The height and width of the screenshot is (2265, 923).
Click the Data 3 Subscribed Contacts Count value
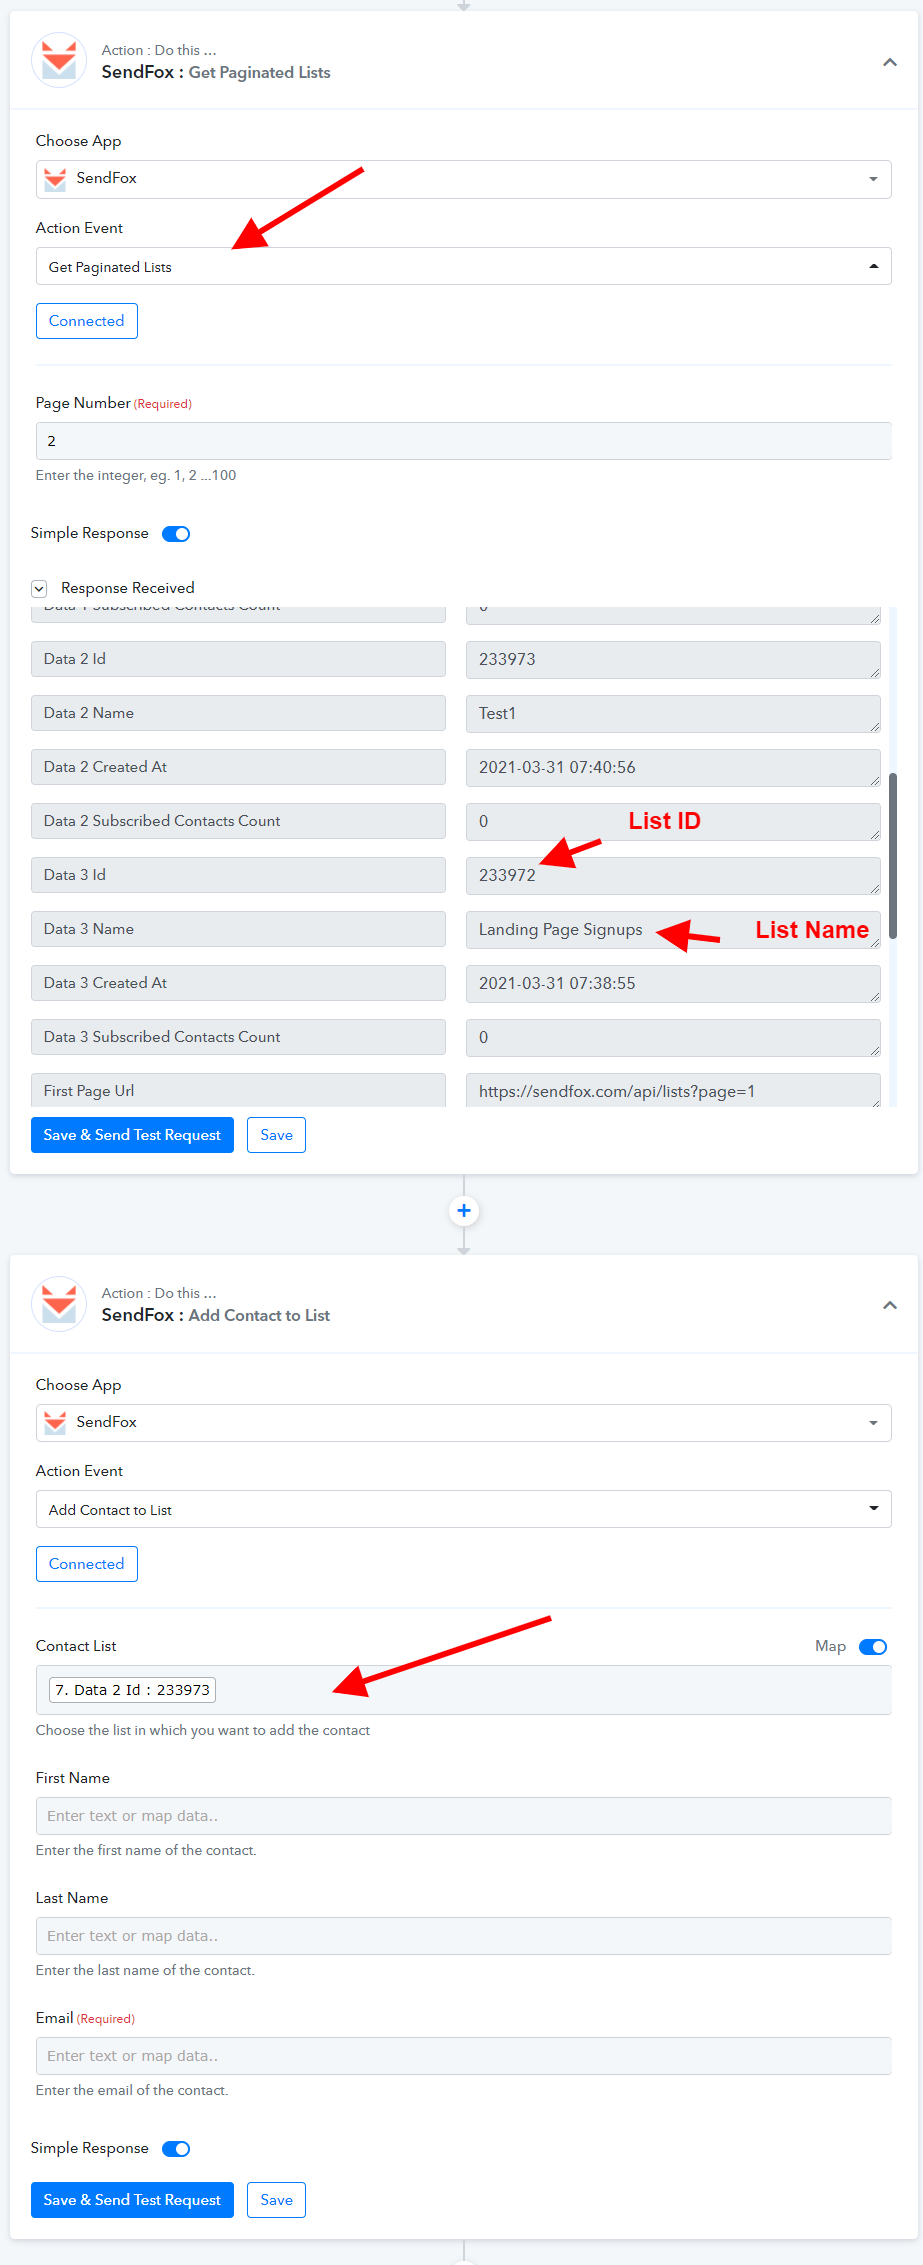(x=673, y=1038)
